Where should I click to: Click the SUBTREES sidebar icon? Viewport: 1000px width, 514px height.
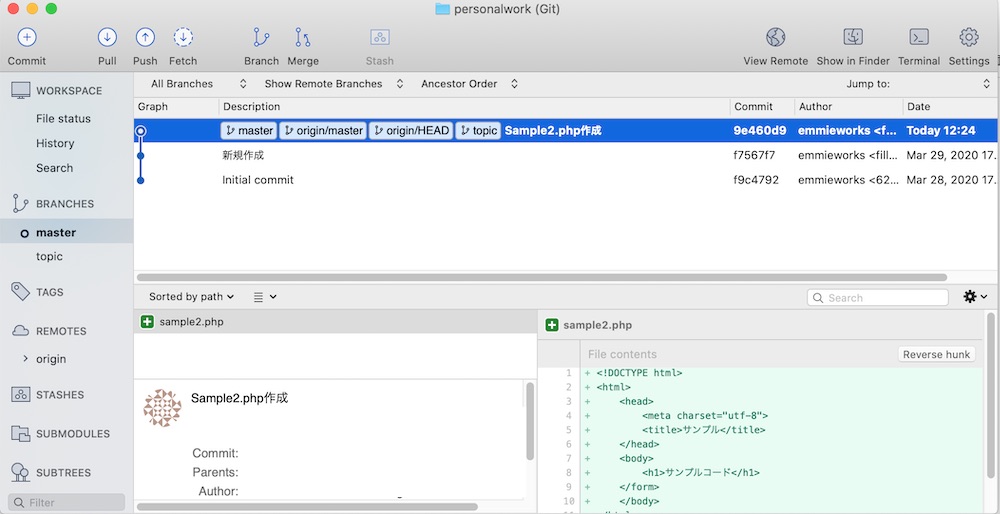click(x=20, y=473)
